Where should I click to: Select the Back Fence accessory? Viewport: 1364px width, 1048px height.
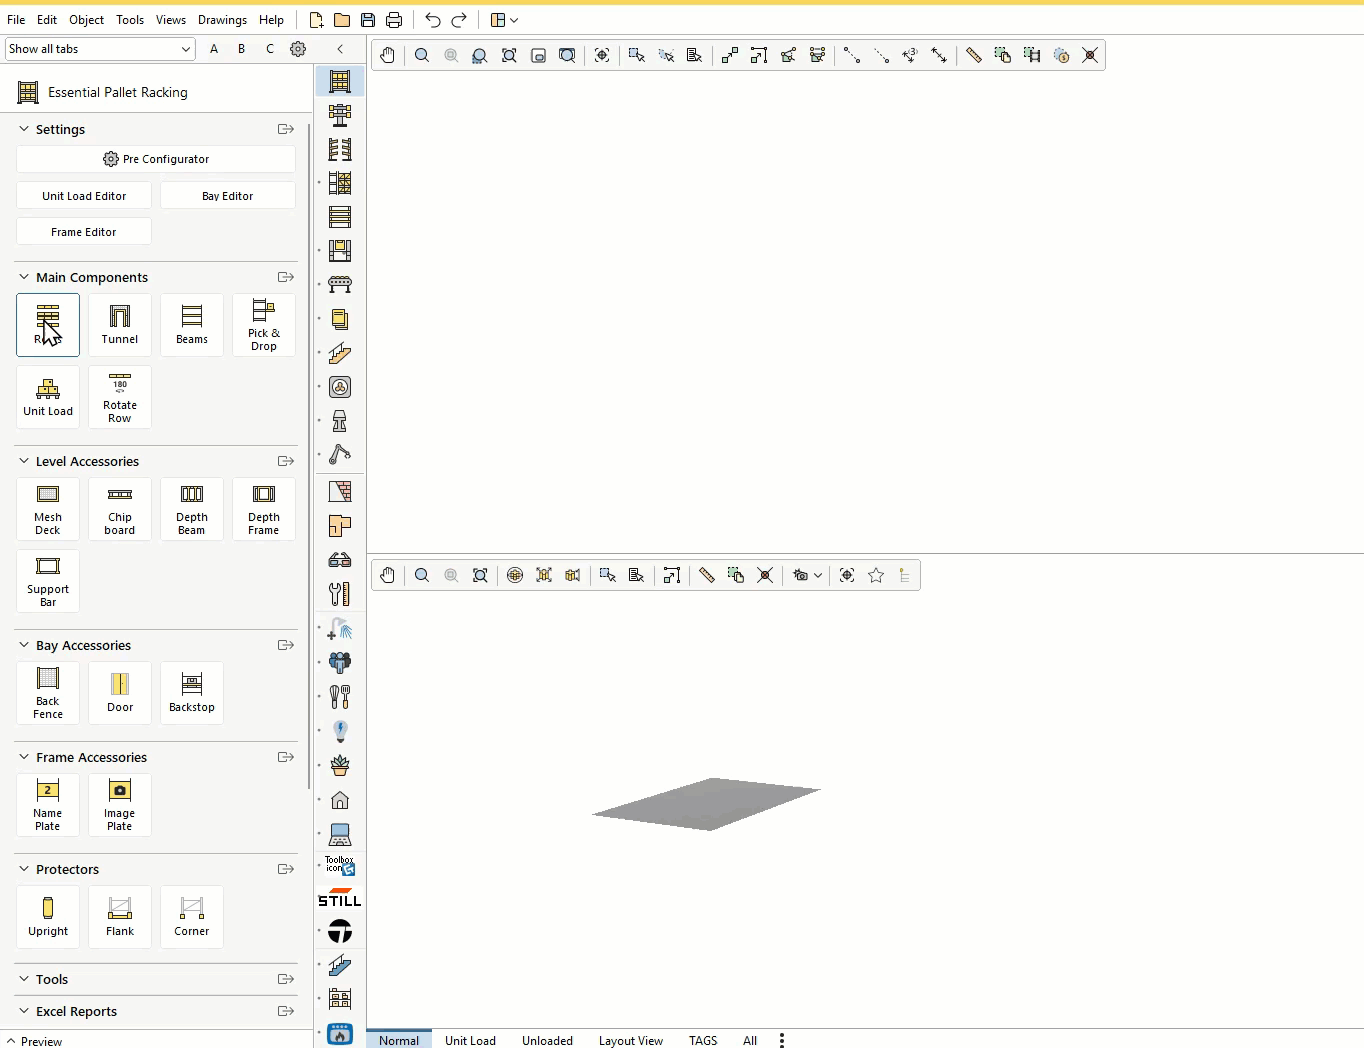point(48,692)
